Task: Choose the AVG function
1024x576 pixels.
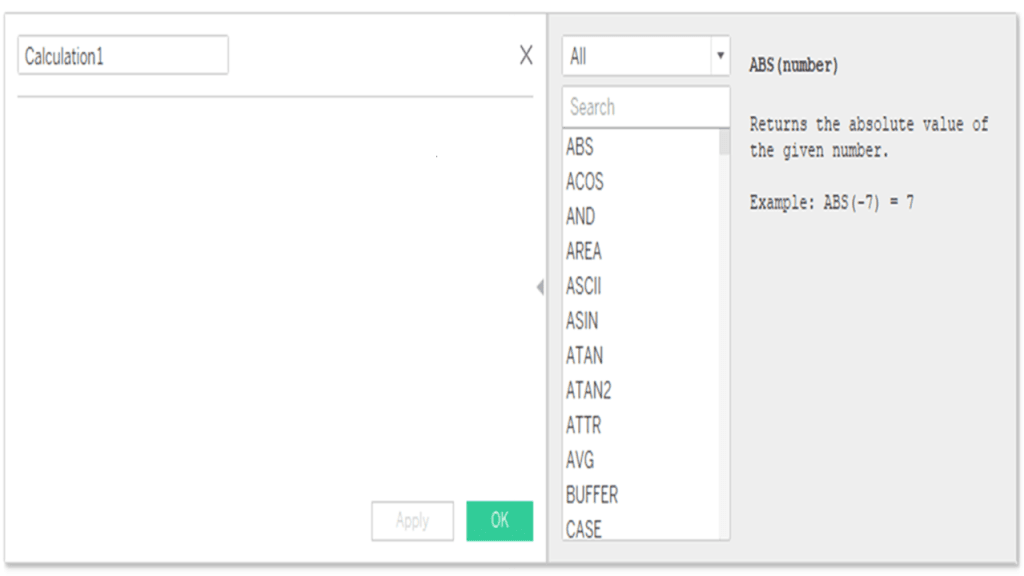Action: coord(580,460)
